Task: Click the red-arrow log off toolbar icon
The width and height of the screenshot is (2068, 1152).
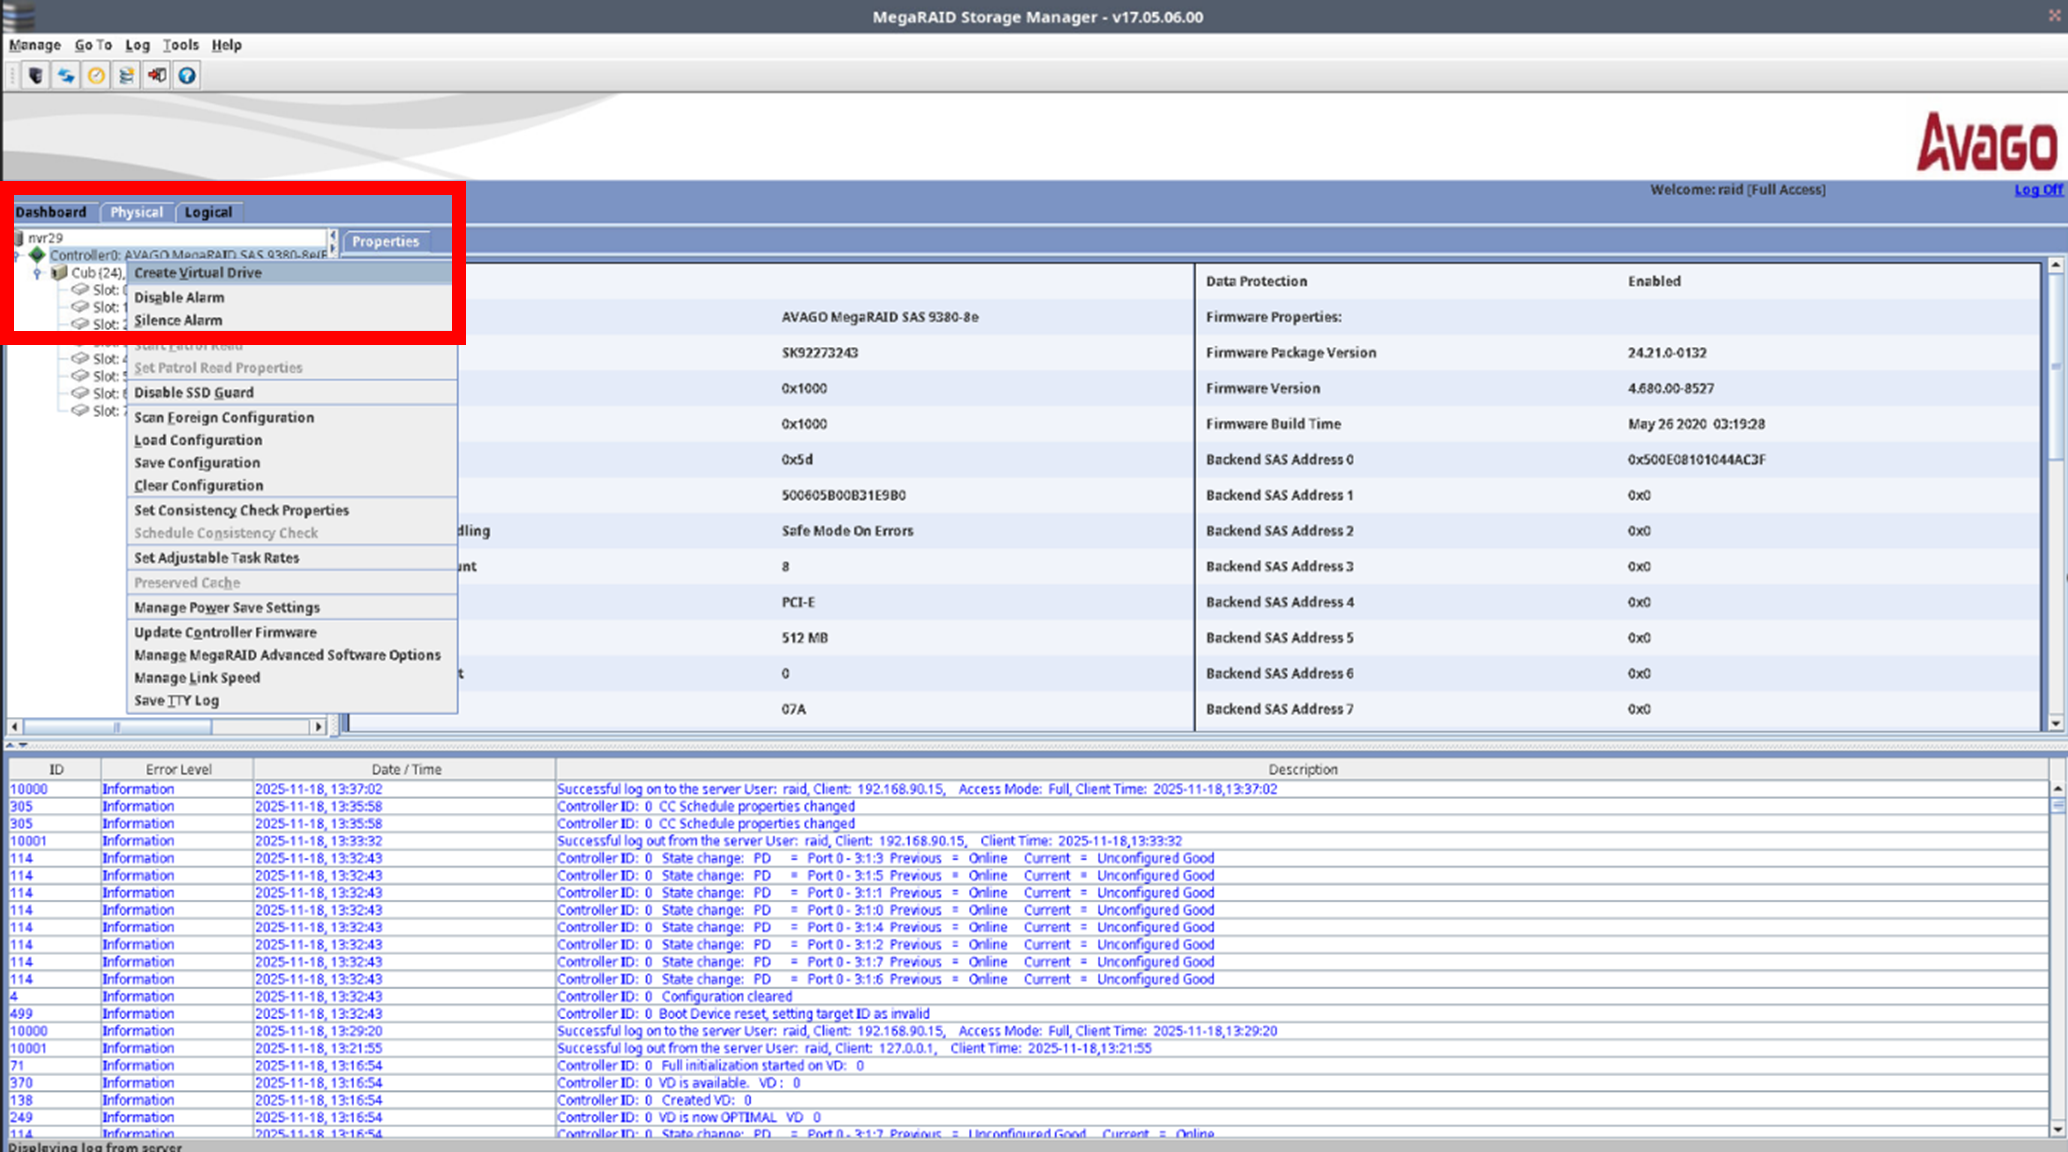Action: [157, 75]
